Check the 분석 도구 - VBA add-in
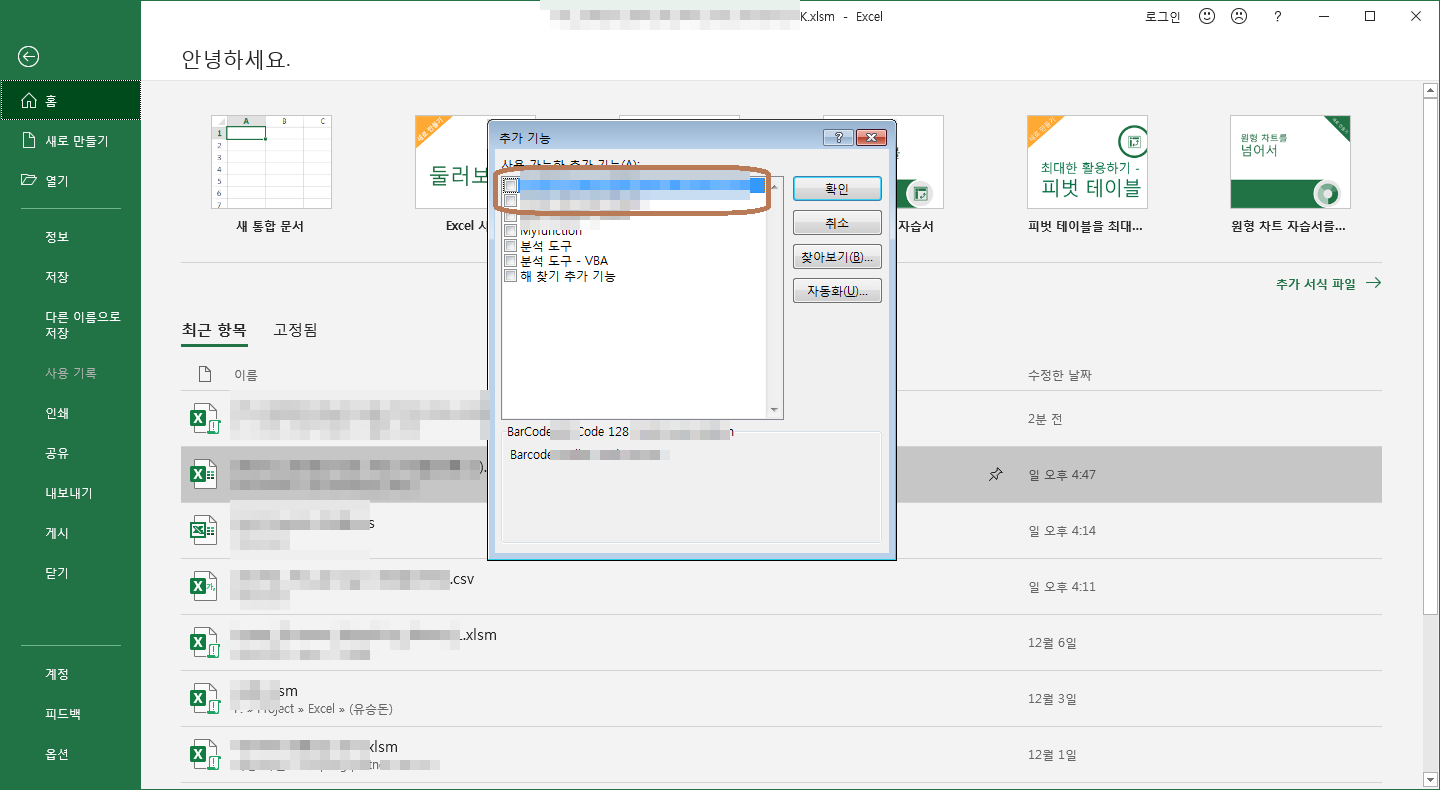1440x790 pixels. [x=511, y=261]
